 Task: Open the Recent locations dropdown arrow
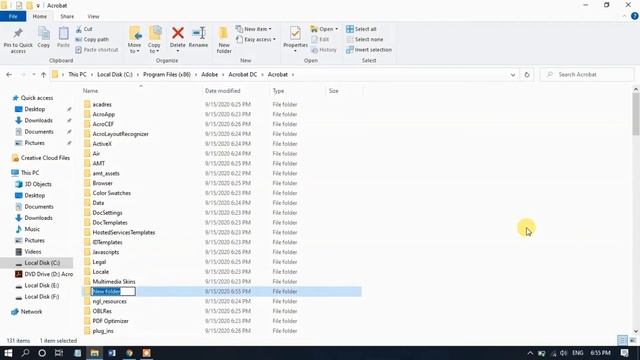click(33, 75)
